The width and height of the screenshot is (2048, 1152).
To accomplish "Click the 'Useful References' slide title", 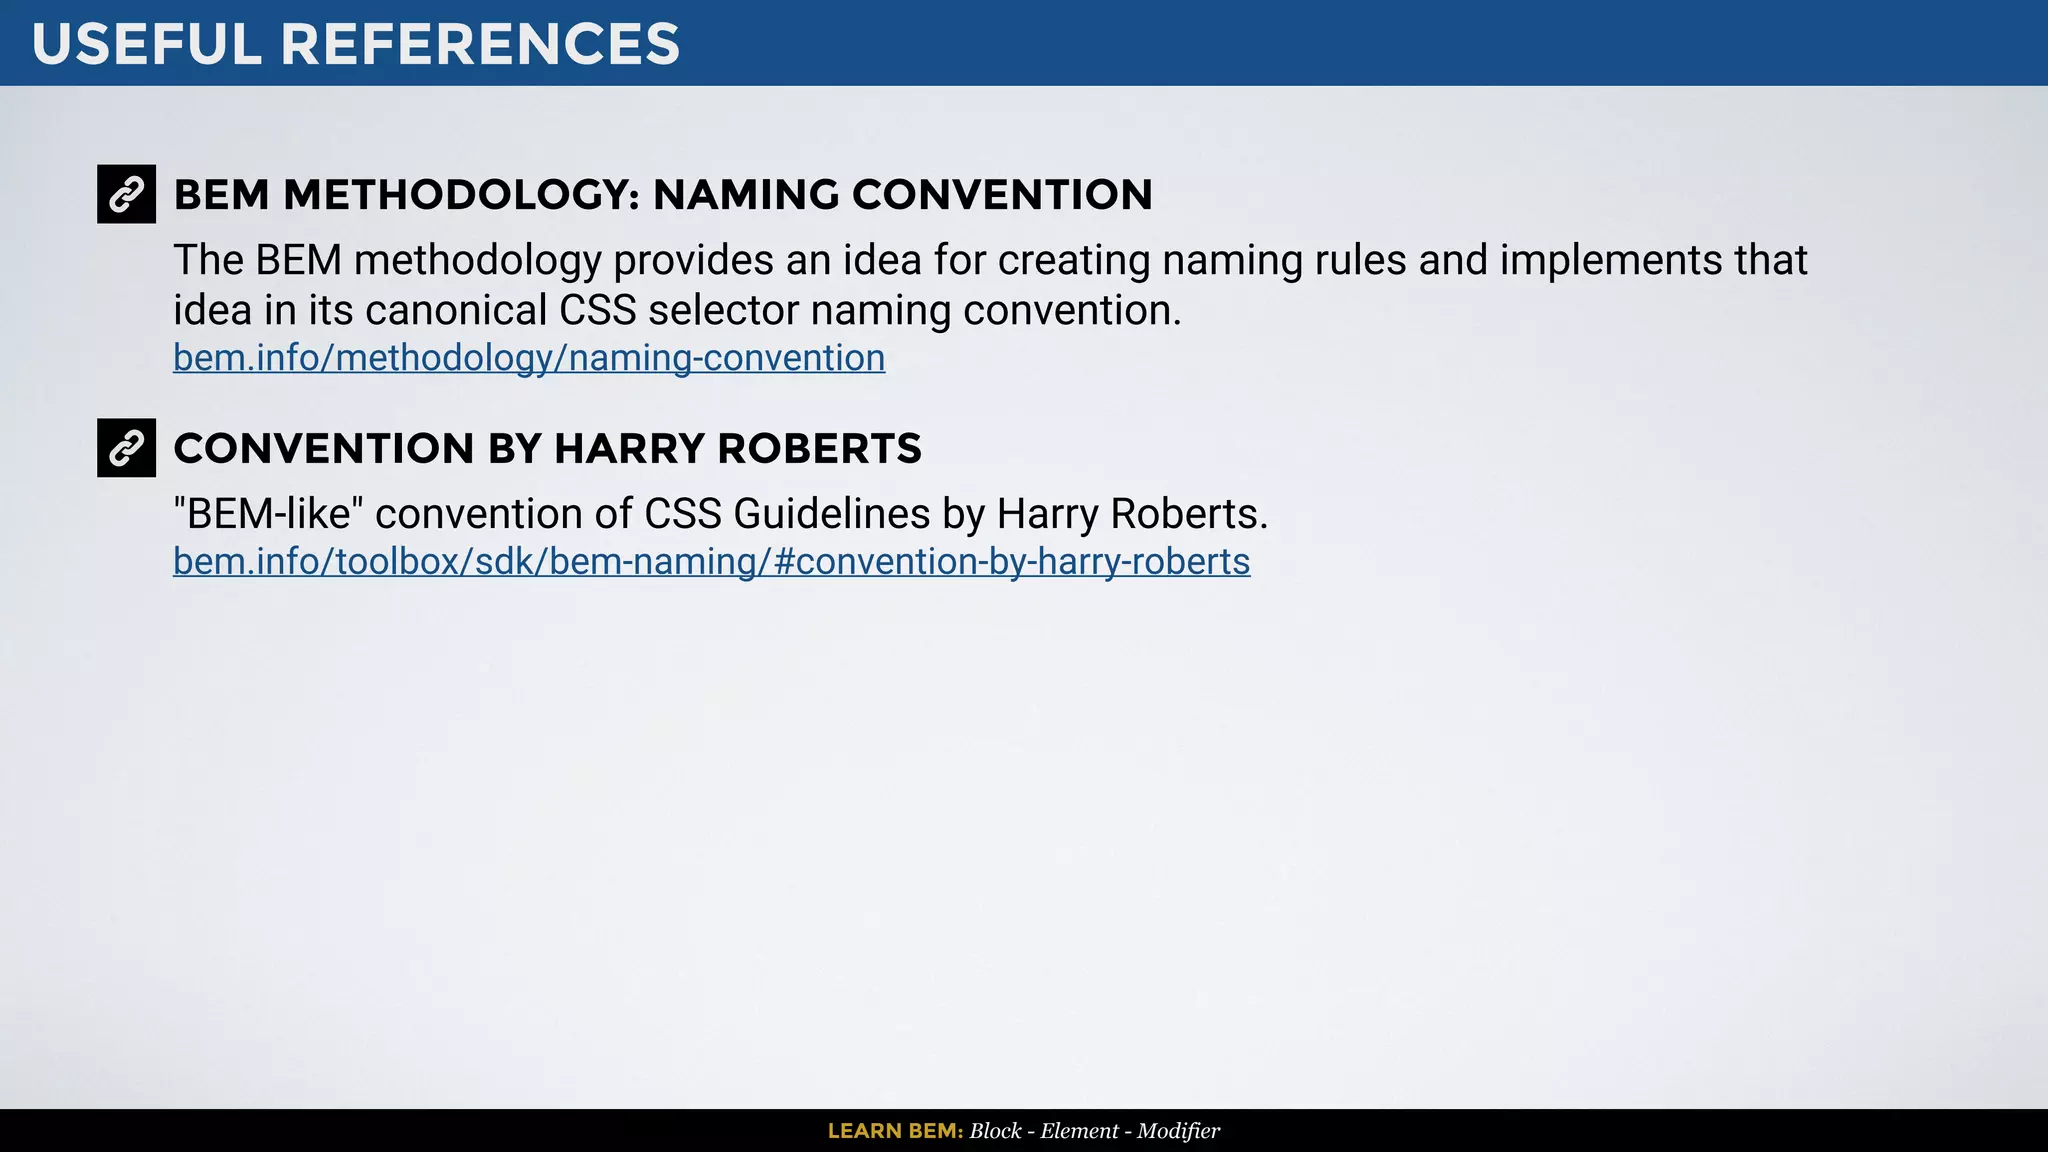I will tap(355, 44).
